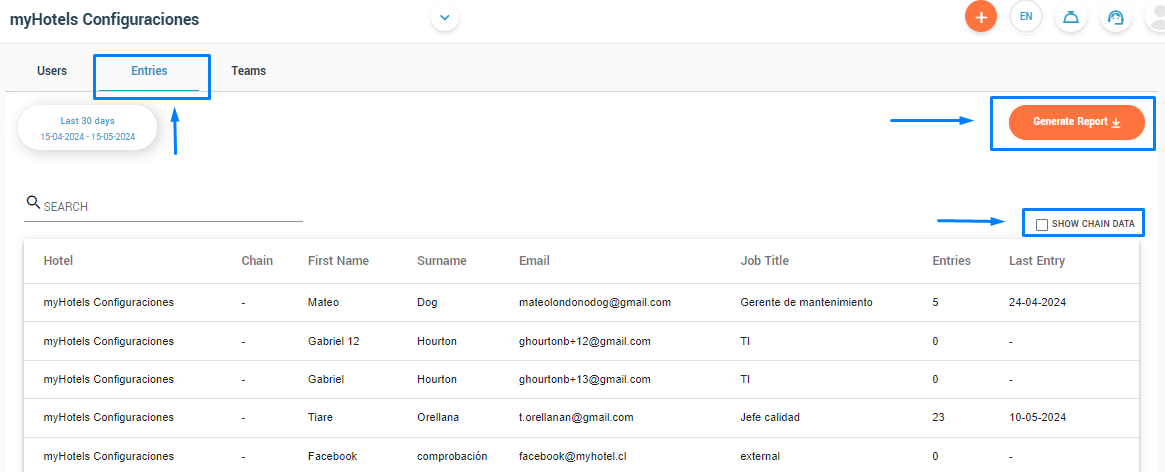The width and height of the screenshot is (1165, 472).
Task: Open the support headset icon
Action: point(1116,17)
